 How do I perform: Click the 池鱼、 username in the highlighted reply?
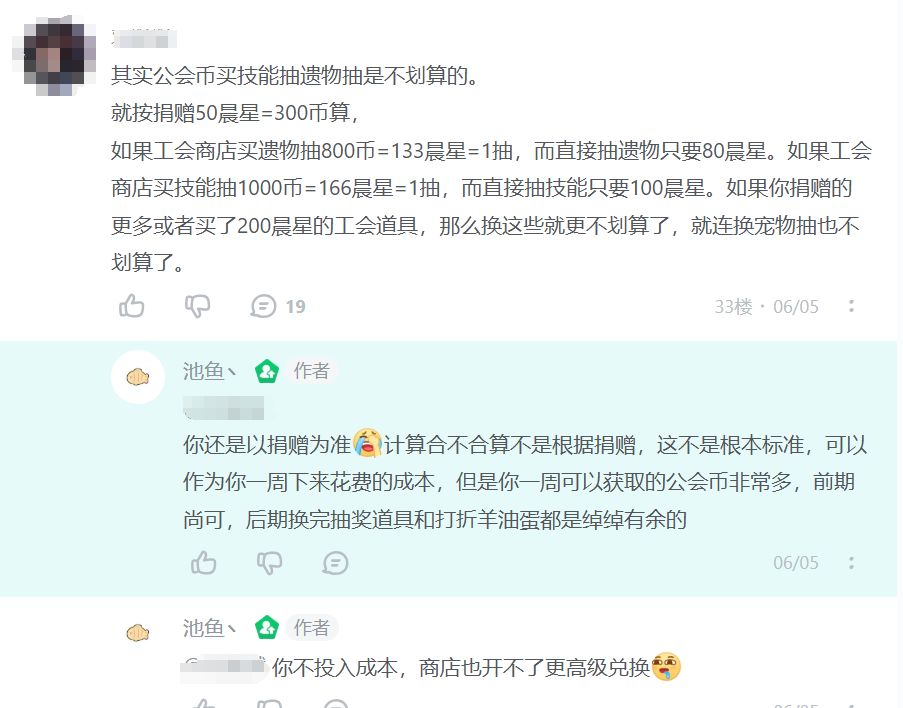[x=210, y=371]
